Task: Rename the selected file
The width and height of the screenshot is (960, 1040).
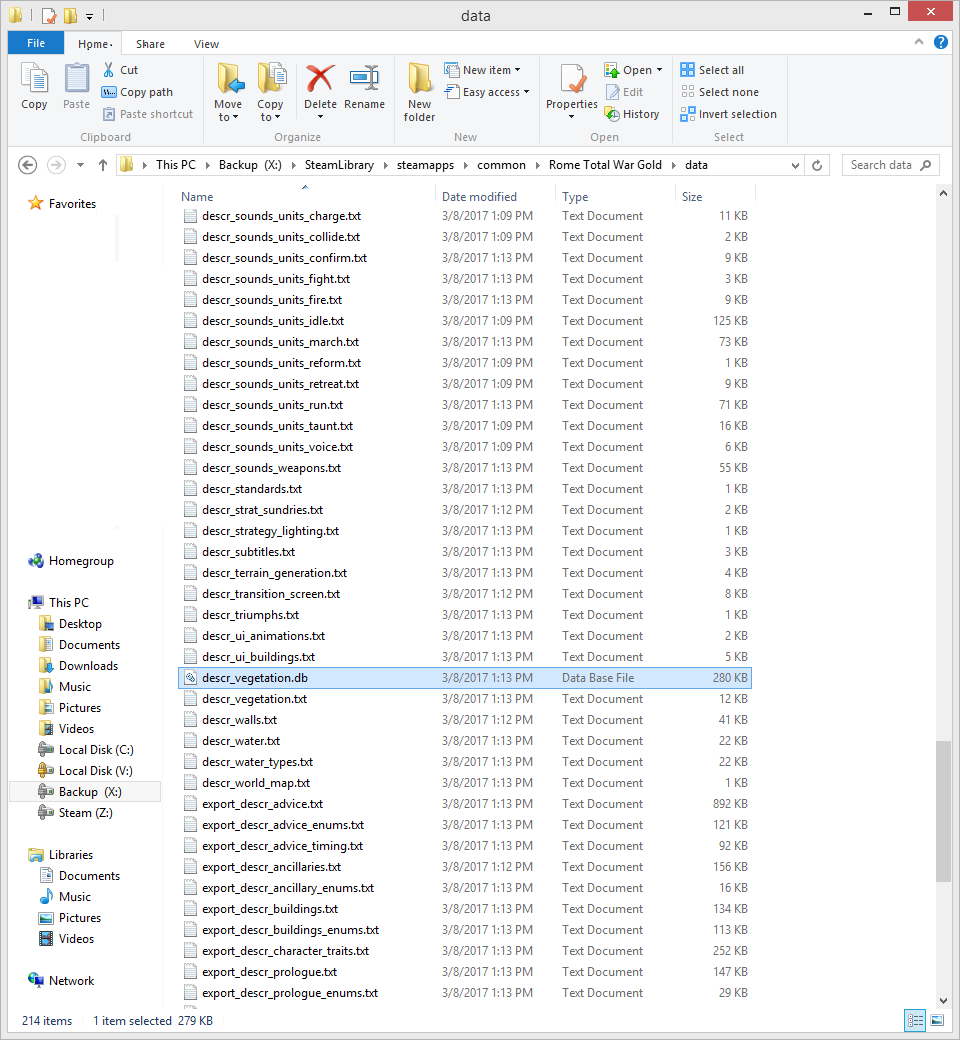Action: 364,86
